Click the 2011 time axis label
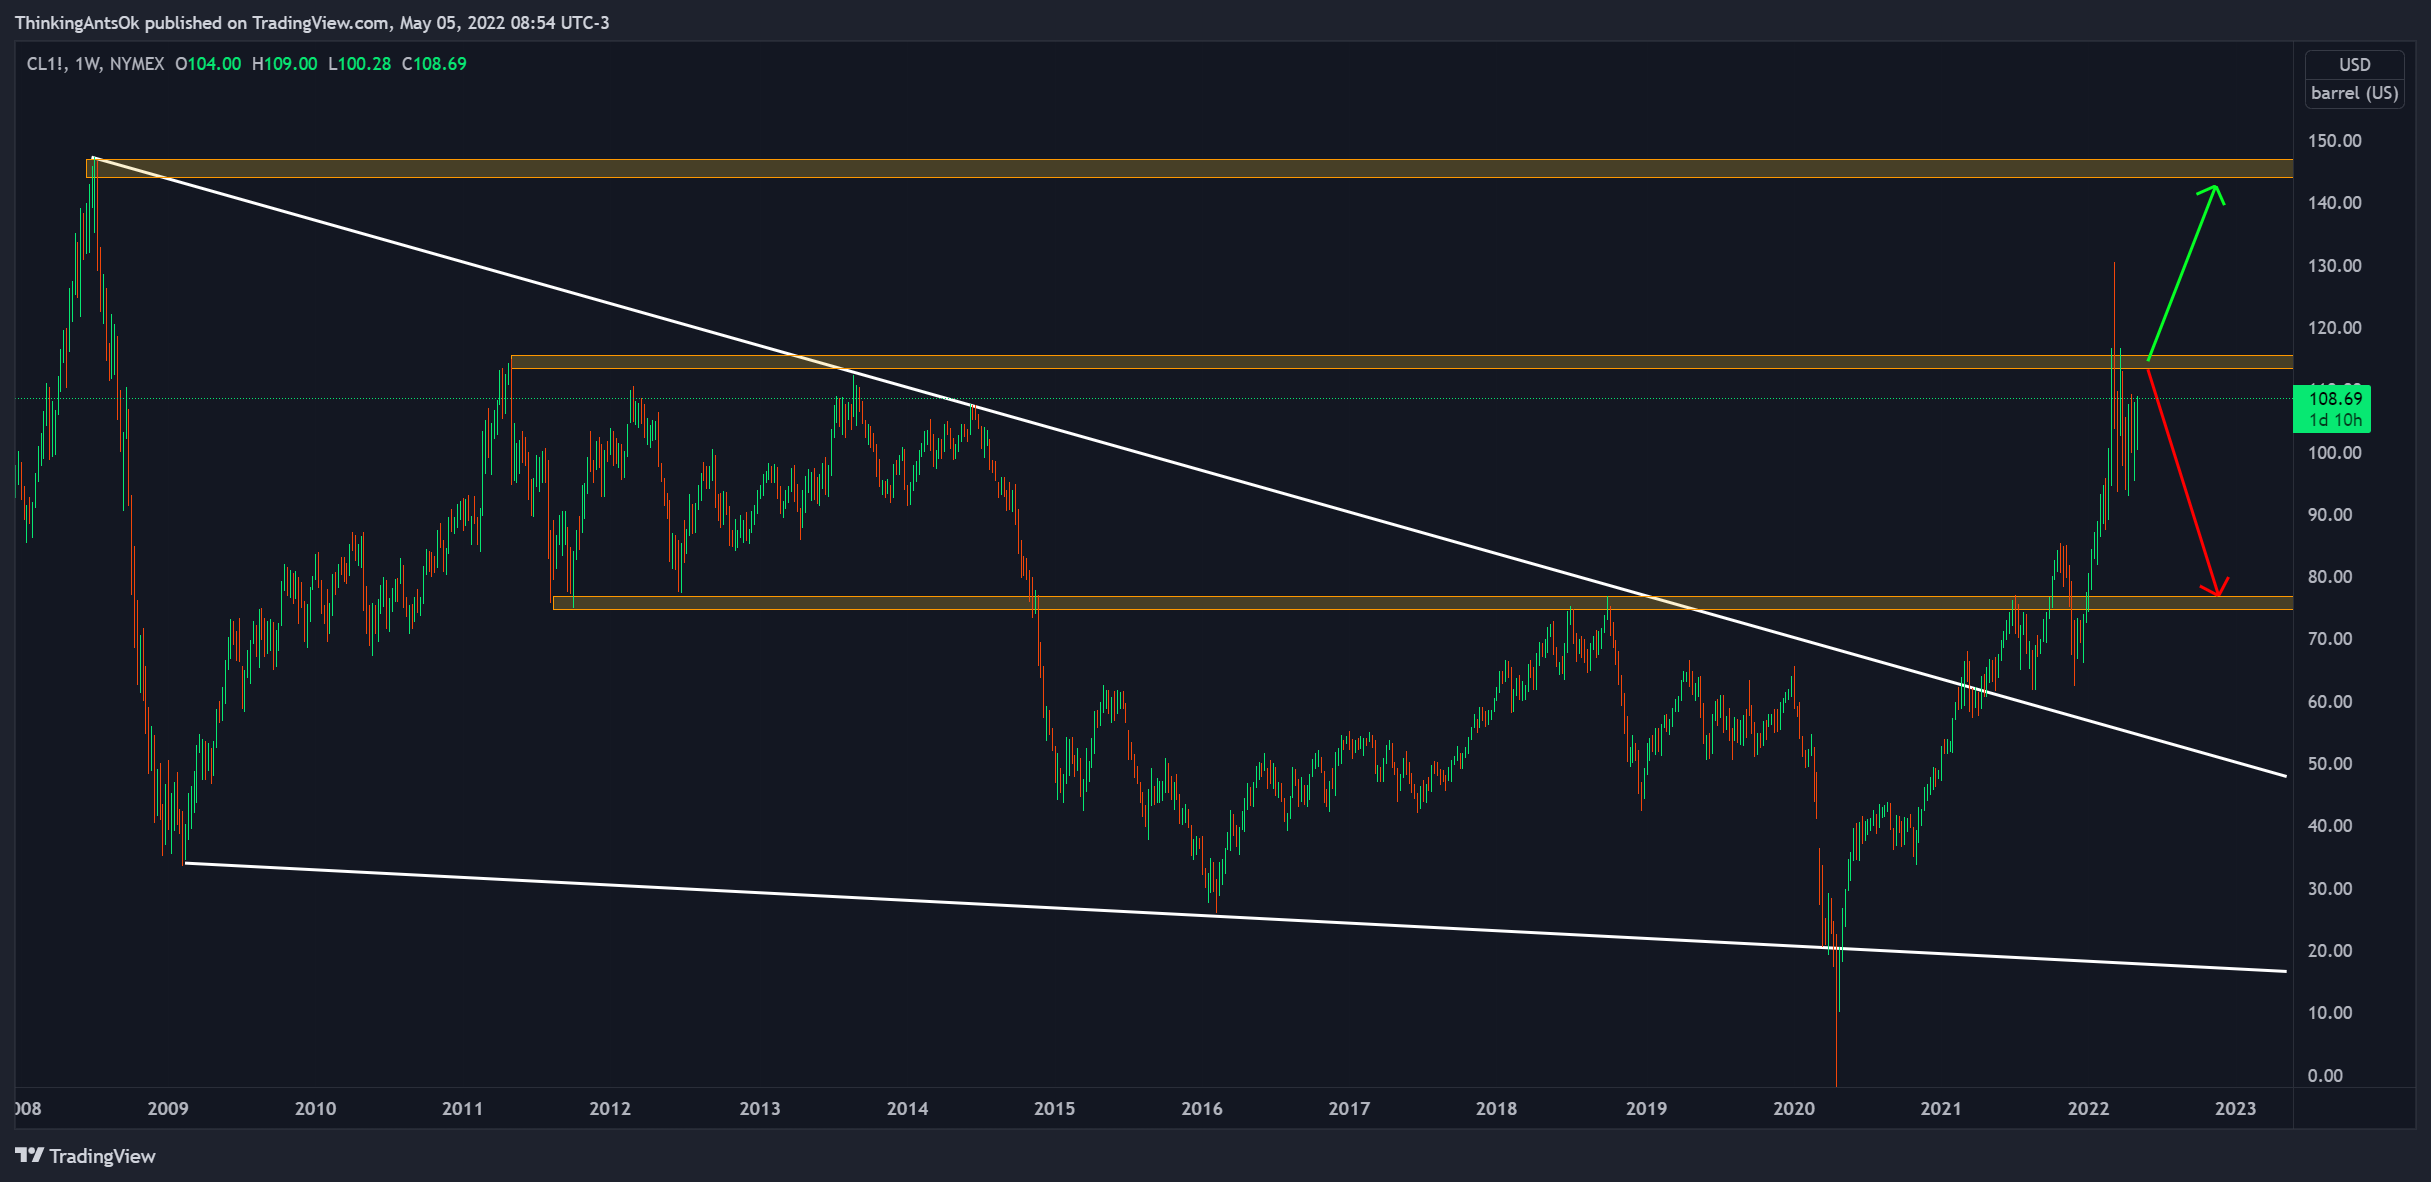 (x=462, y=1109)
